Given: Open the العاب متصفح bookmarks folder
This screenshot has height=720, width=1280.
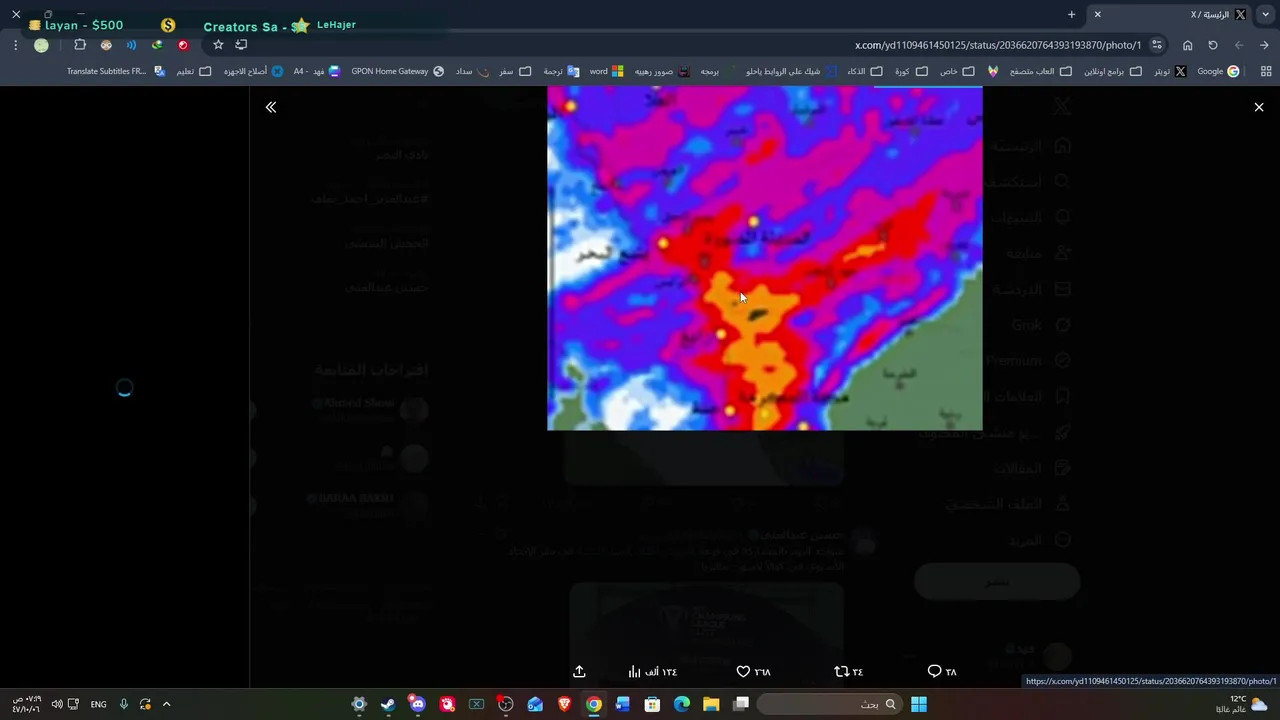Looking at the screenshot, I should [x=1040, y=72].
